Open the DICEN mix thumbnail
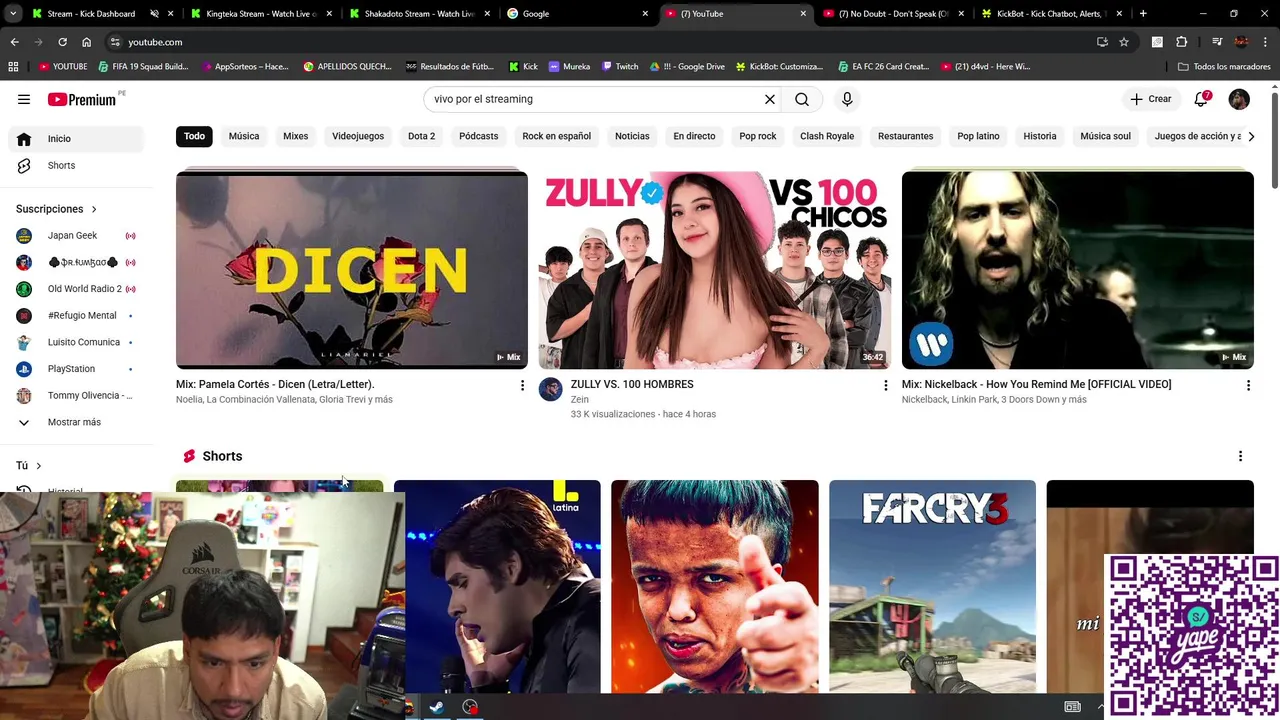 [x=352, y=270]
